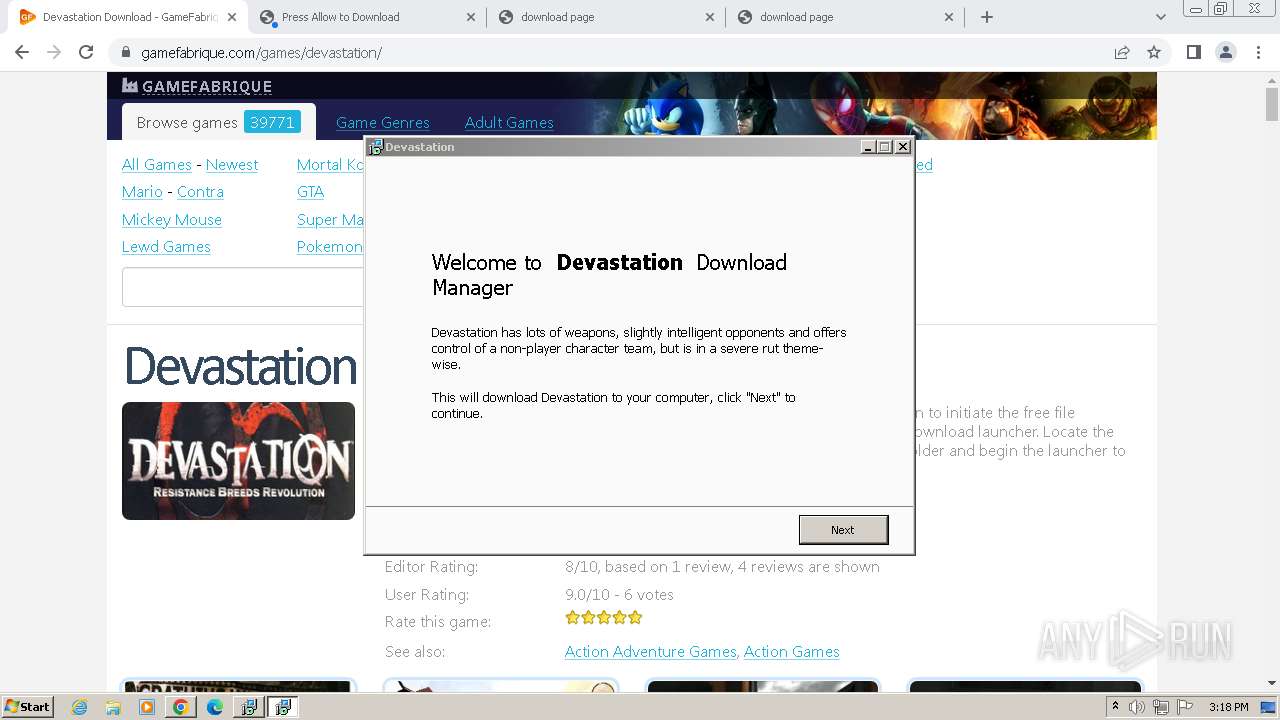This screenshot has height=720, width=1280.
Task: Open Chrome side panel icon
Action: pos(1193,52)
